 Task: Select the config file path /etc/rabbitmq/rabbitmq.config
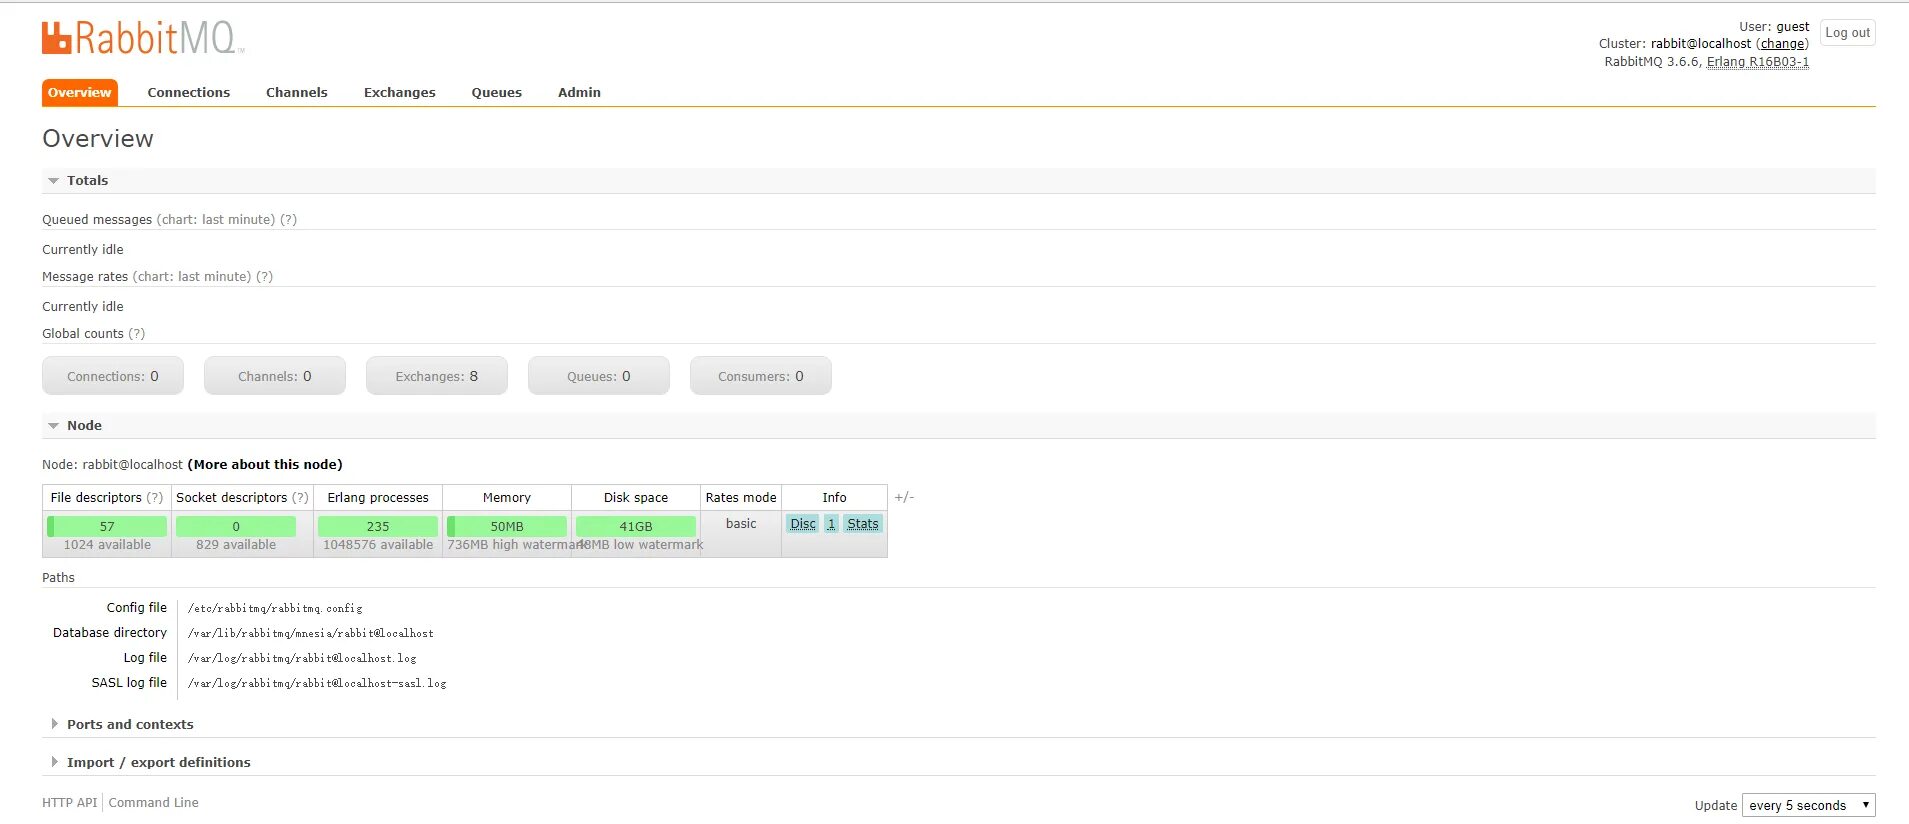tap(275, 608)
